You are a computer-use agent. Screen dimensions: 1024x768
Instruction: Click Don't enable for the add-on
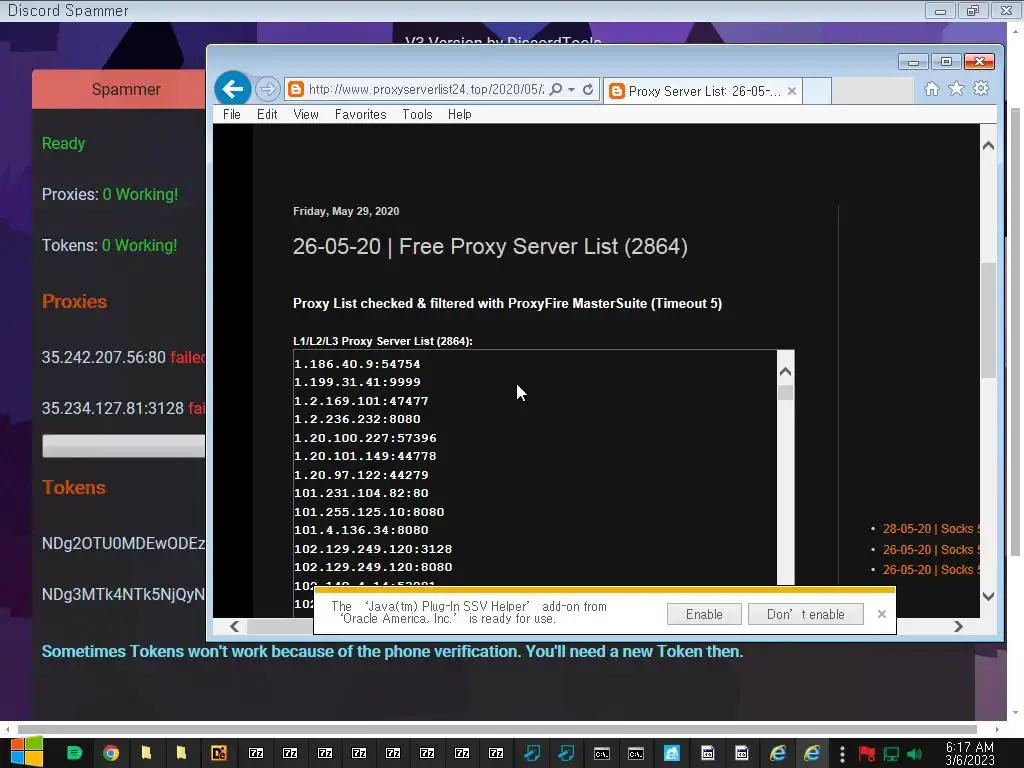(805, 615)
